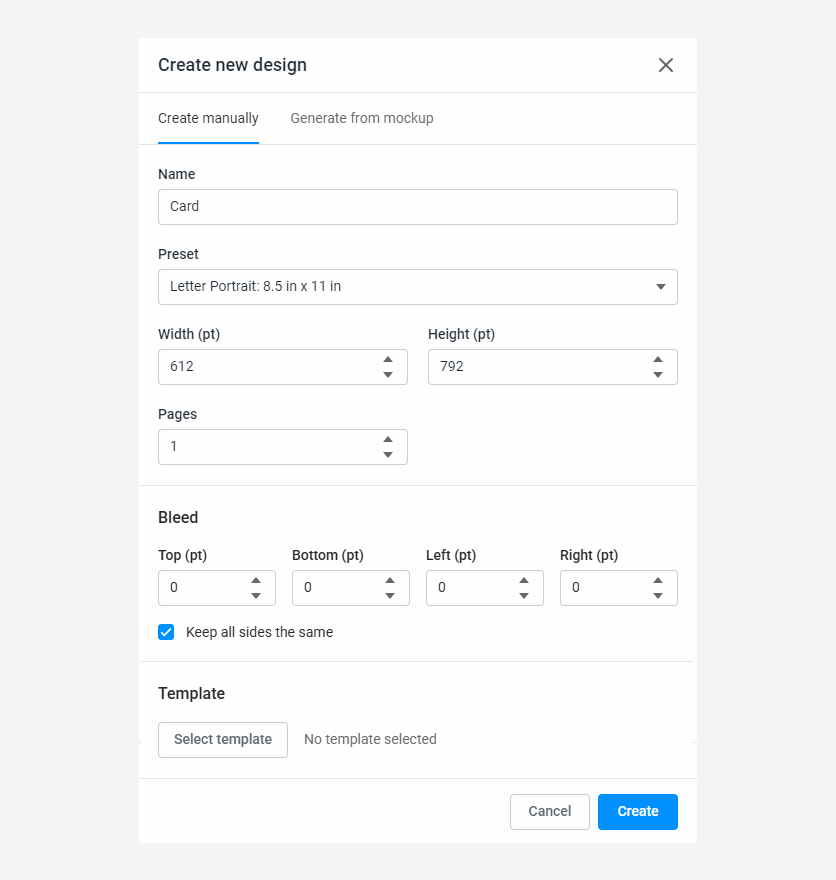Click the Create button
This screenshot has width=836, height=880.
point(637,811)
